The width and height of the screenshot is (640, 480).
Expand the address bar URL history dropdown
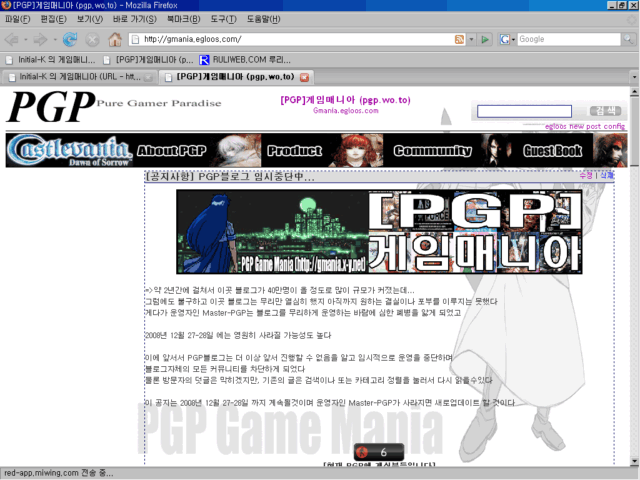[471, 39]
